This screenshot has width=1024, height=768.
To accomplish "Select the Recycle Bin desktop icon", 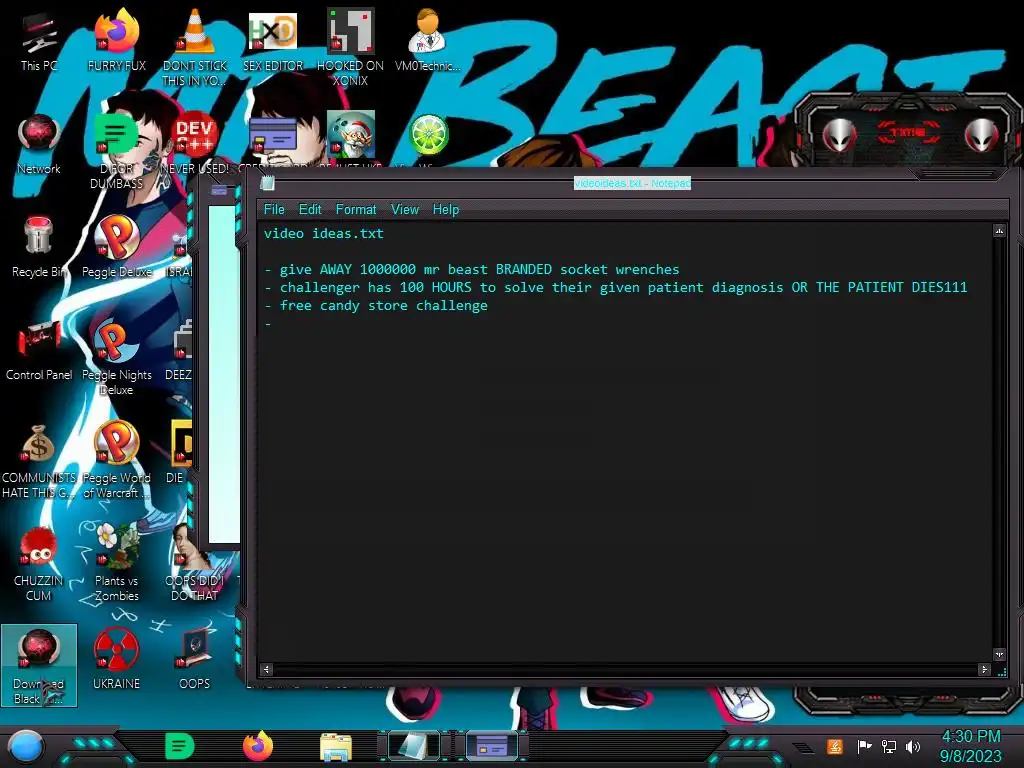I will 39,247.
